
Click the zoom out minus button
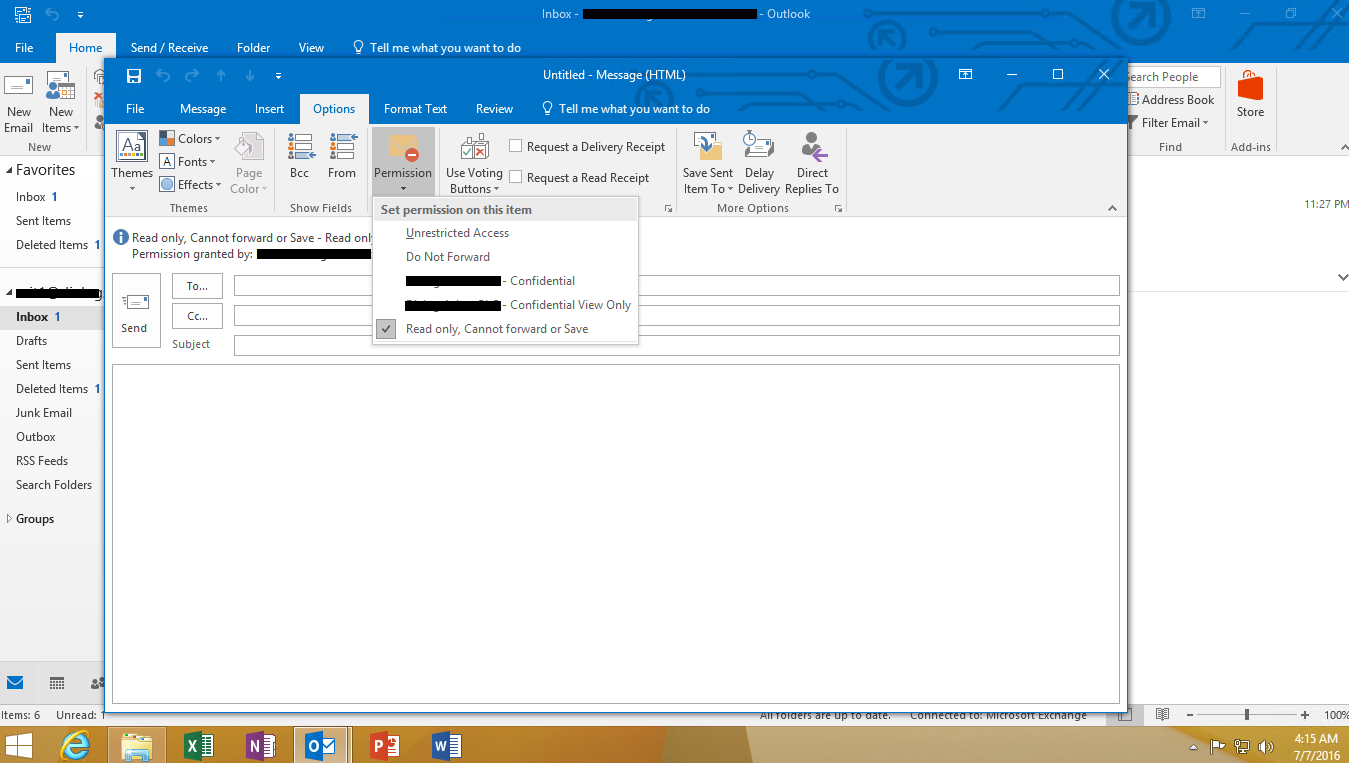coord(1192,715)
